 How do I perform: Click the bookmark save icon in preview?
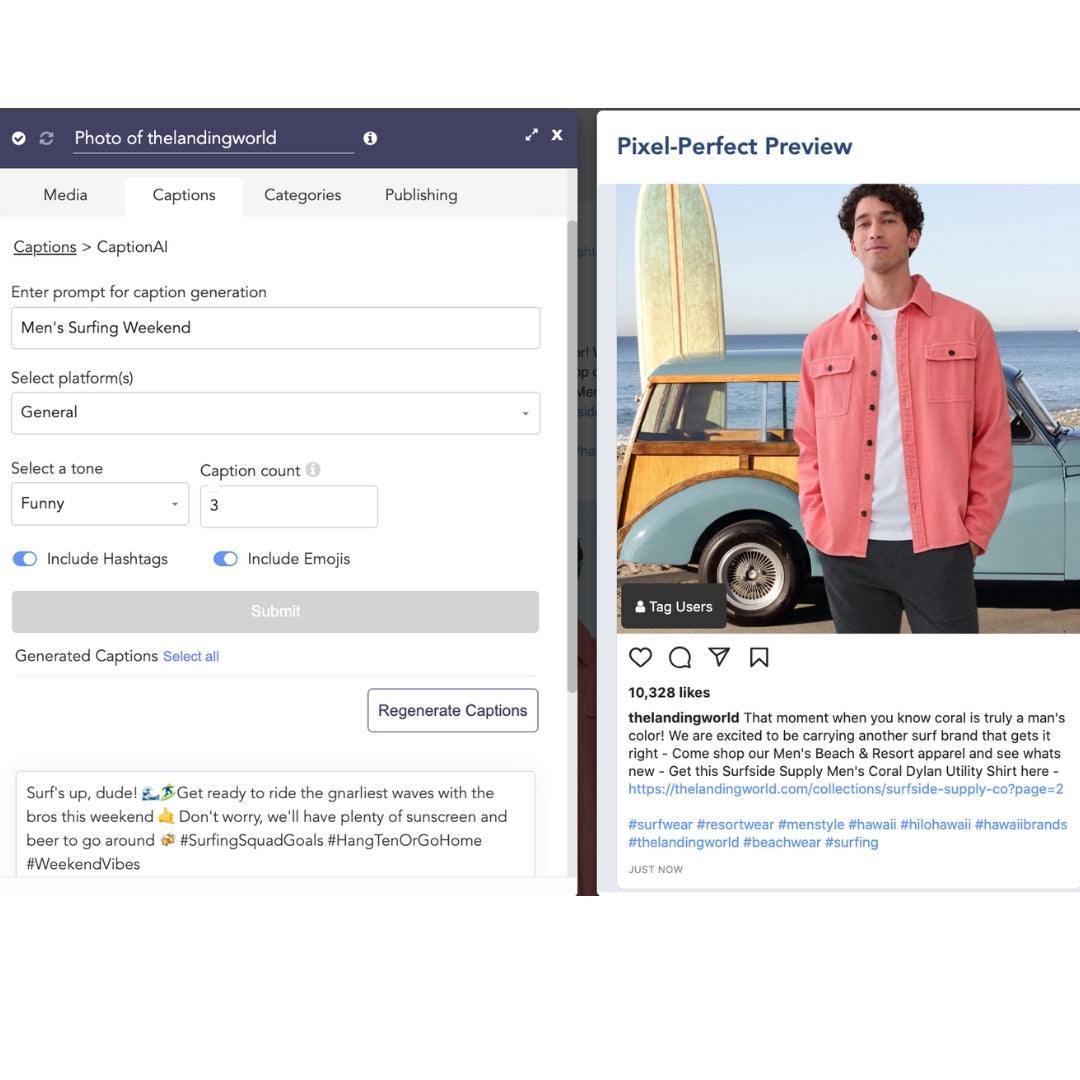click(759, 657)
